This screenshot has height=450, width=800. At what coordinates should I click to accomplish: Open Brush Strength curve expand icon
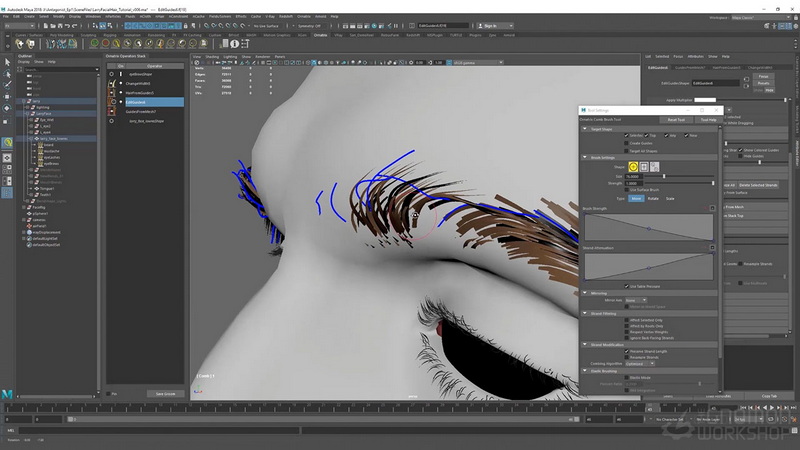(x=713, y=208)
